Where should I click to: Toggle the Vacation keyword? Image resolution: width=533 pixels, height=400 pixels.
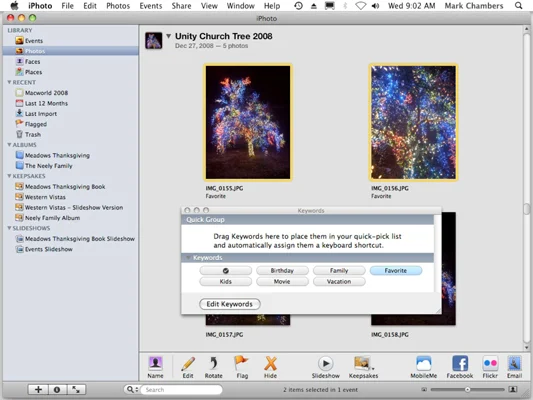[x=339, y=282]
